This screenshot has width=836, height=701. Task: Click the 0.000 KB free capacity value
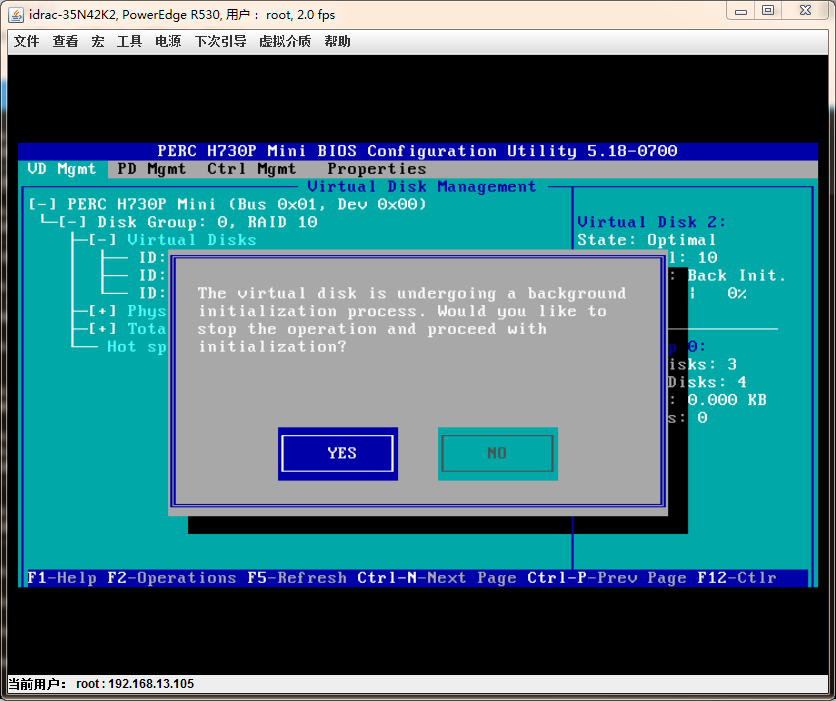[x=727, y=400]
